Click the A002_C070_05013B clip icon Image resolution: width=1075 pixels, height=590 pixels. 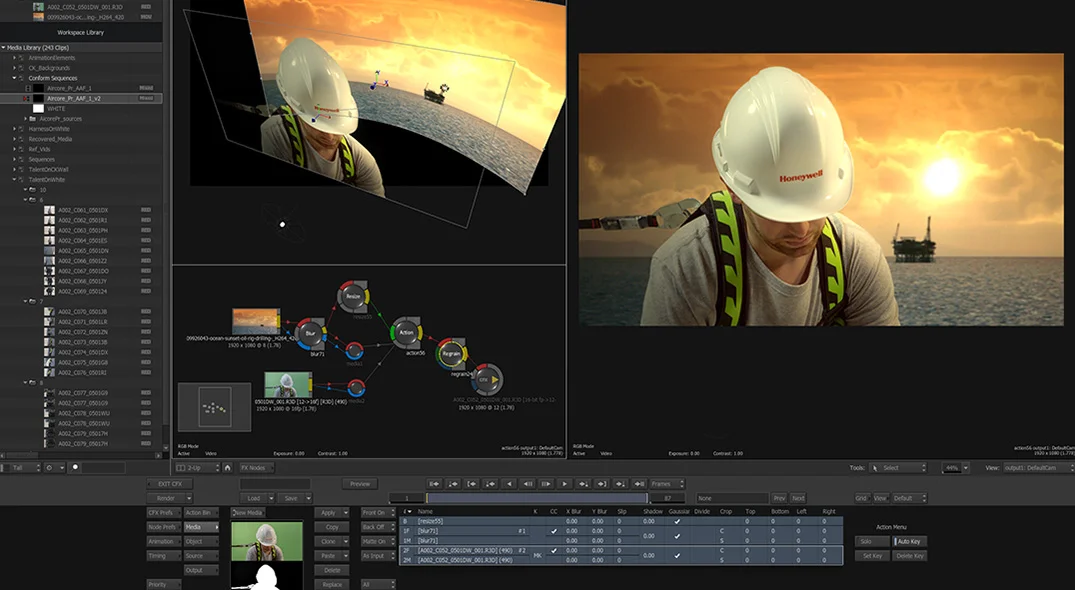pyautogui.click(x=49, y=312)
